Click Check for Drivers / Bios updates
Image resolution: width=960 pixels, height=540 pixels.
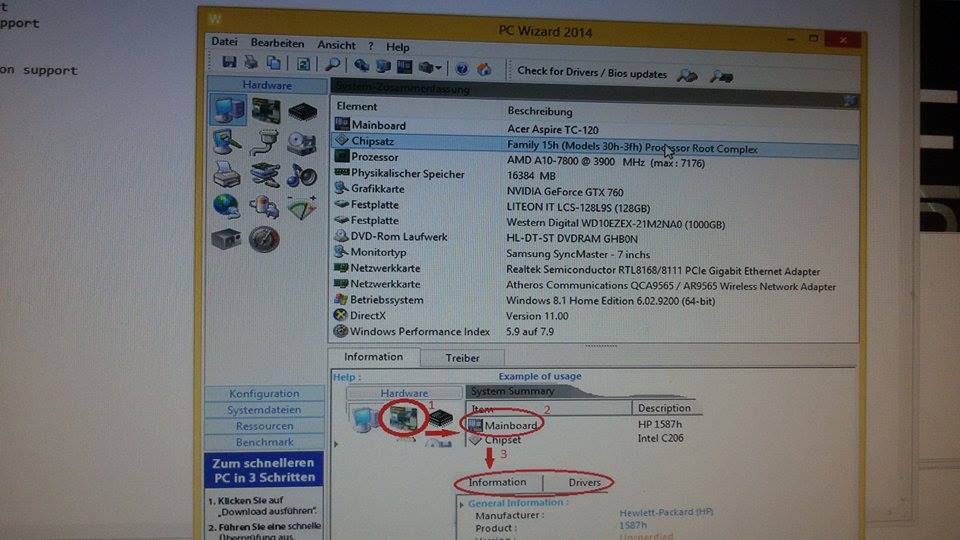tap(592, 72)
